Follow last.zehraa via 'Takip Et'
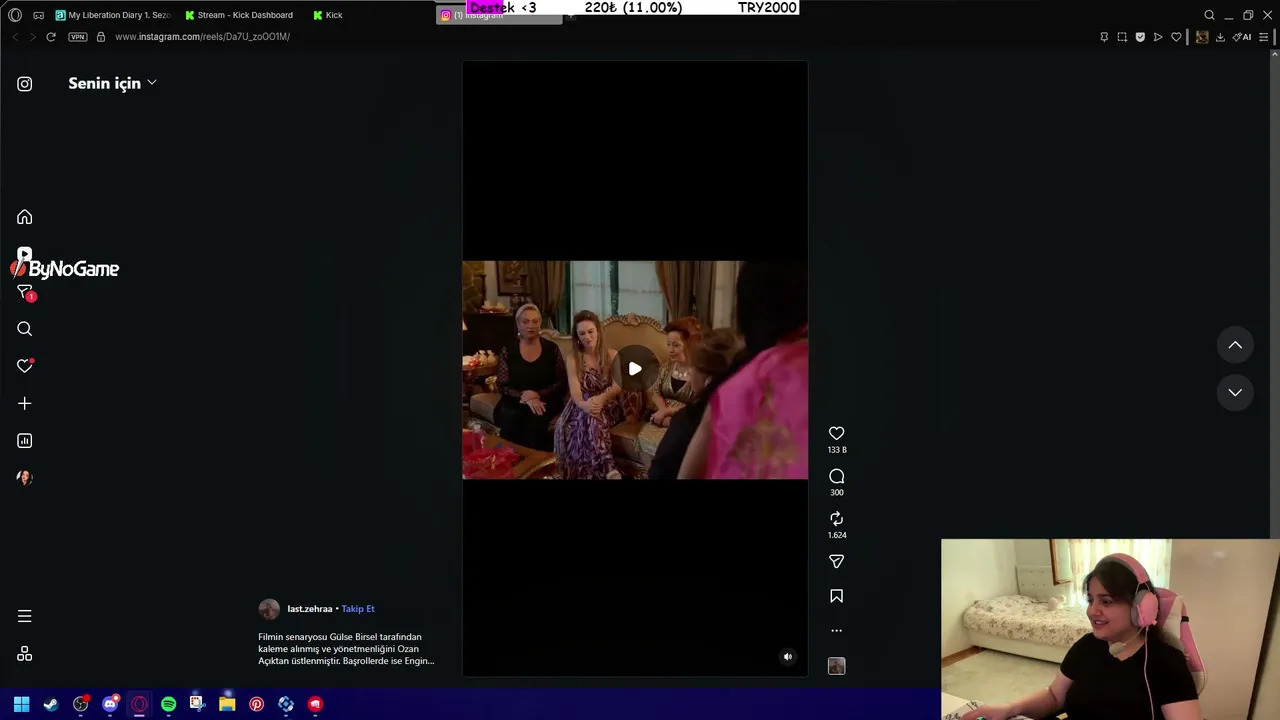 pyautogui.click(x=358, y=609)
